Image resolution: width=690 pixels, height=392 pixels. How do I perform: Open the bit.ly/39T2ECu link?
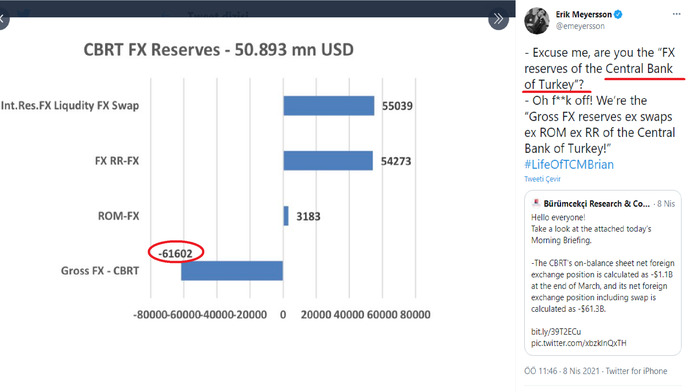[x=556, y=332]
